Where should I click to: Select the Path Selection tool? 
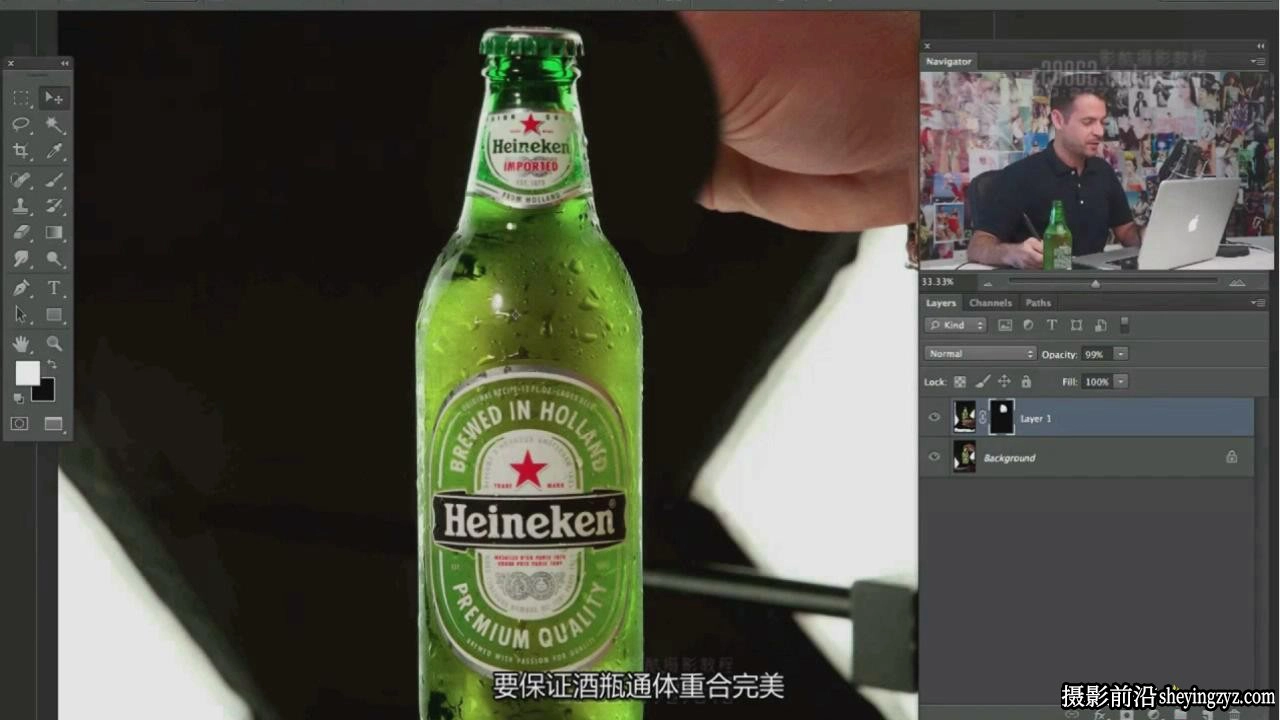21,314
